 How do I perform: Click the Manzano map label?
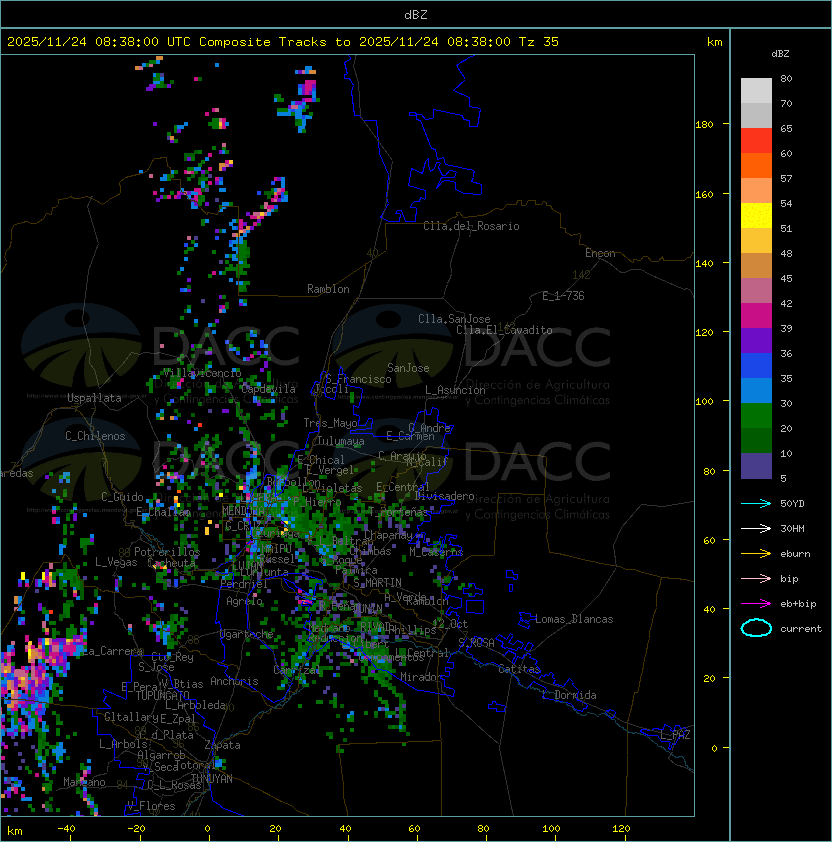[84, 782]
